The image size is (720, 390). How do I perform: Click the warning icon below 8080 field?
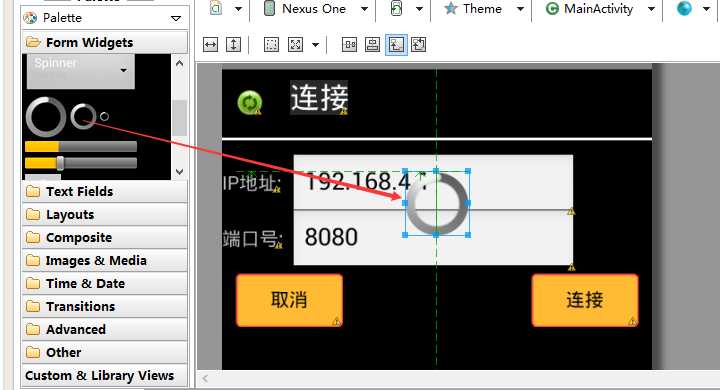coord(571,266)
